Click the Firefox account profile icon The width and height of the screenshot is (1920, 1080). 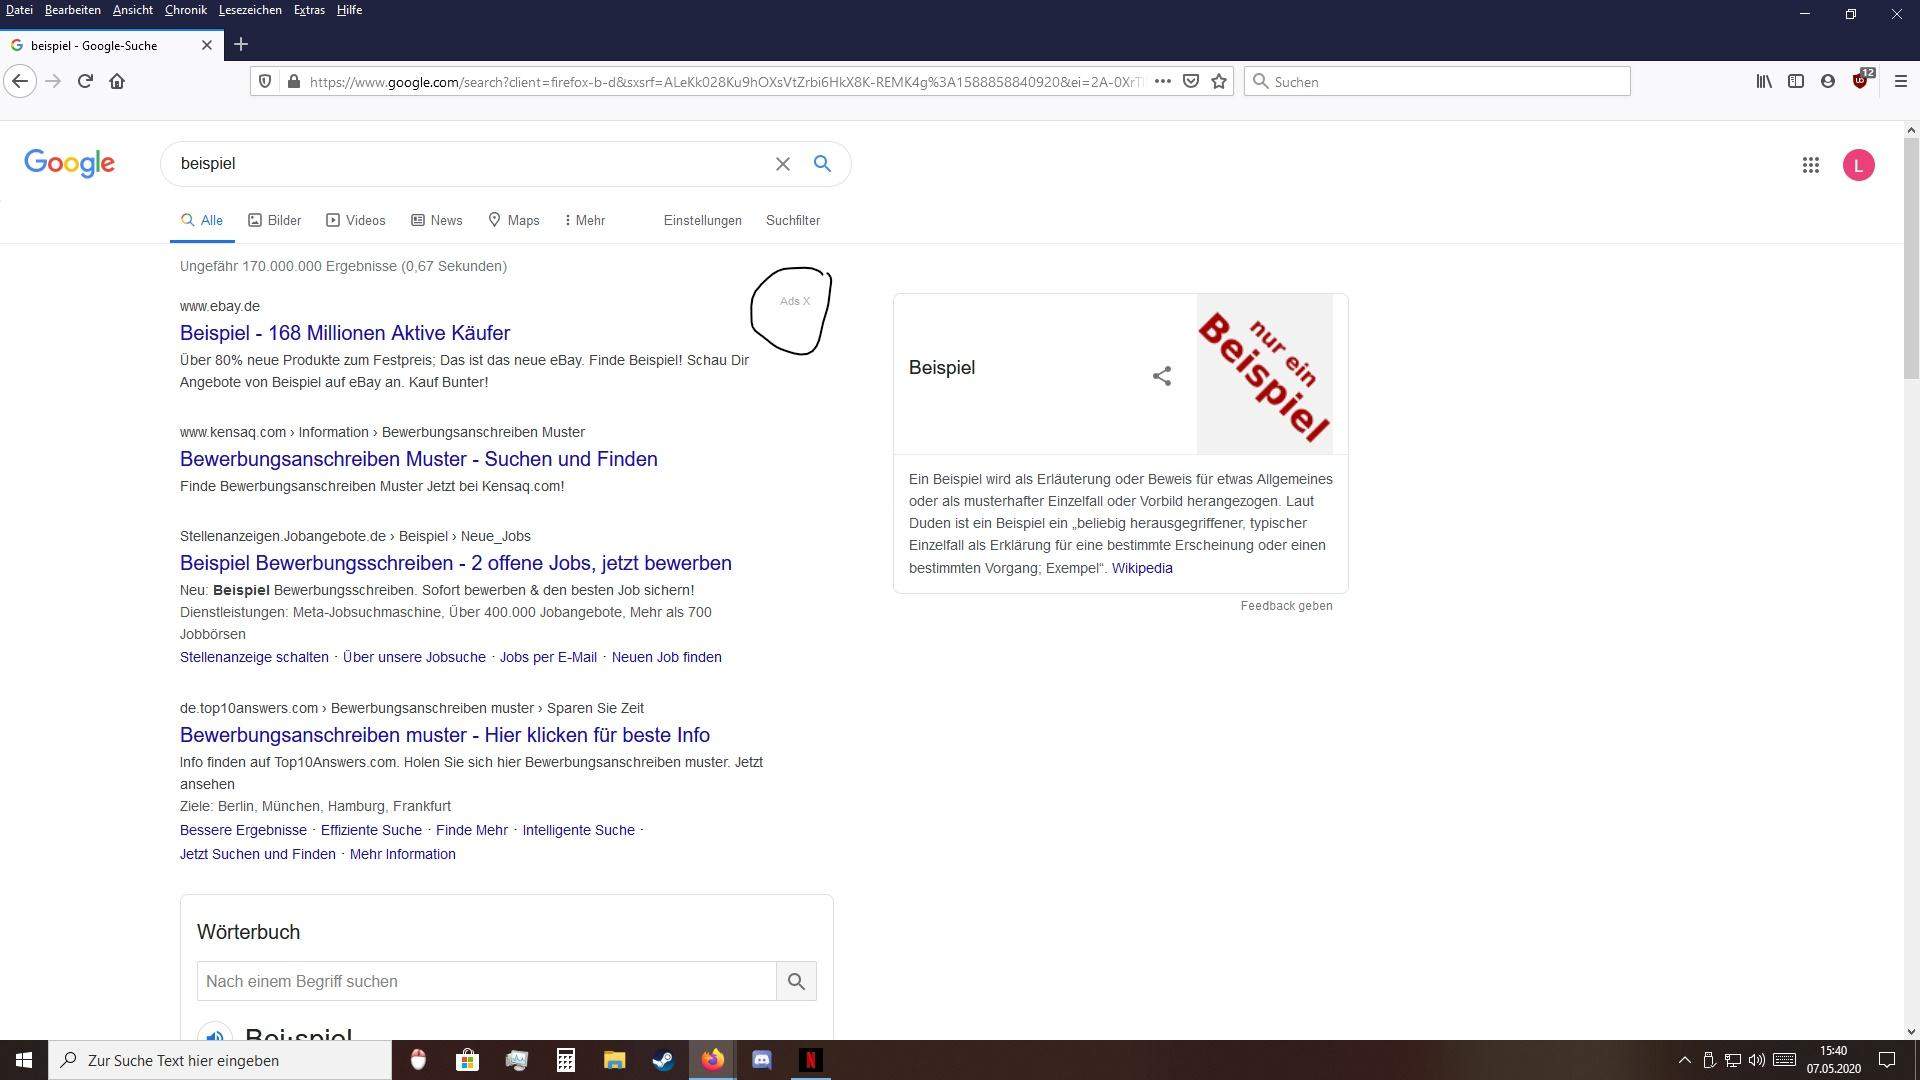[1828, 81]
